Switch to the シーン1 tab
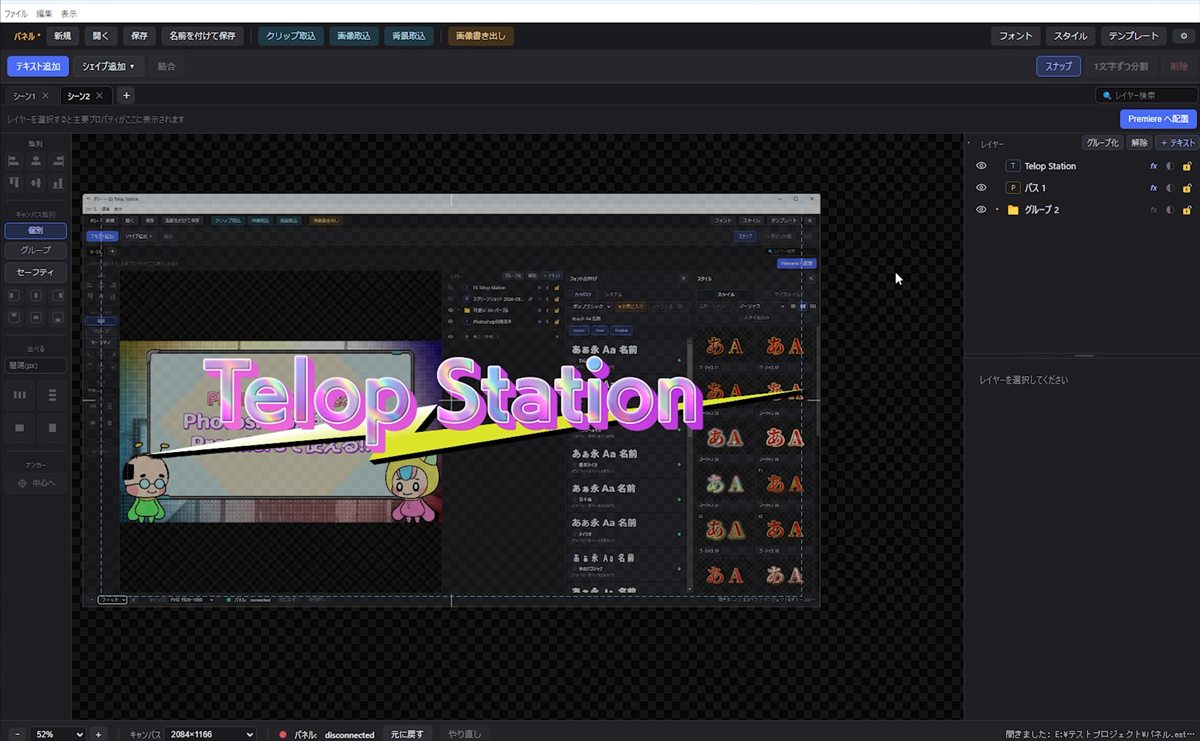This screenshot has height=741, width=1200. (22, 96)
